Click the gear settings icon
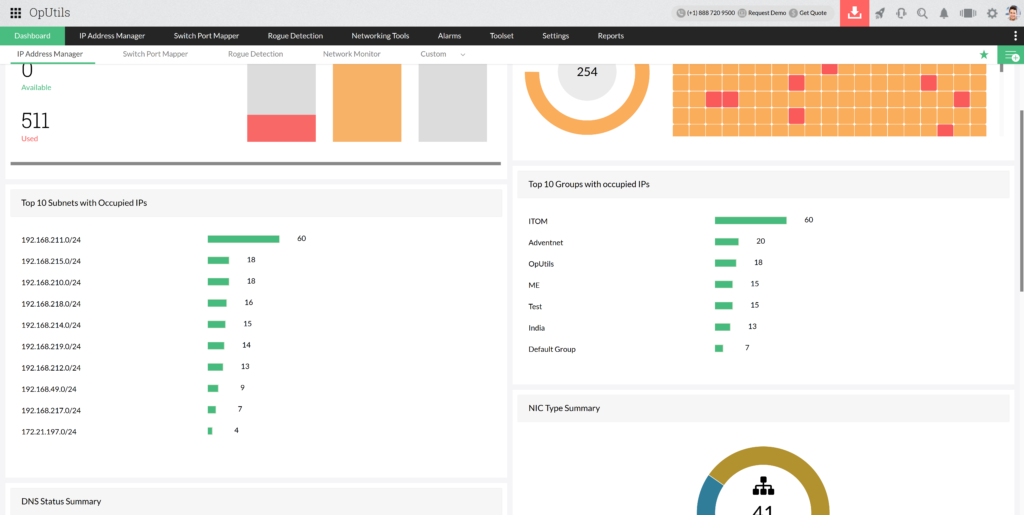The width and height of the screenshot is (1024, 515). 992,13
